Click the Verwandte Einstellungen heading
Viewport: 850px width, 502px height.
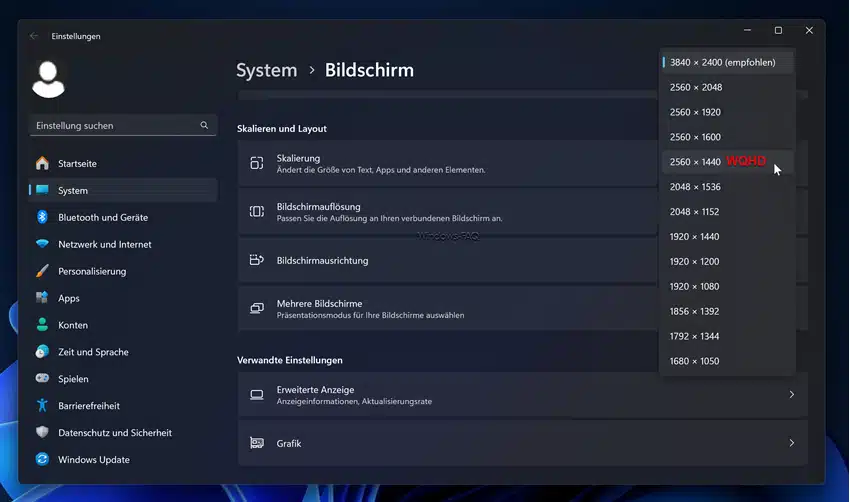(290, 360)
